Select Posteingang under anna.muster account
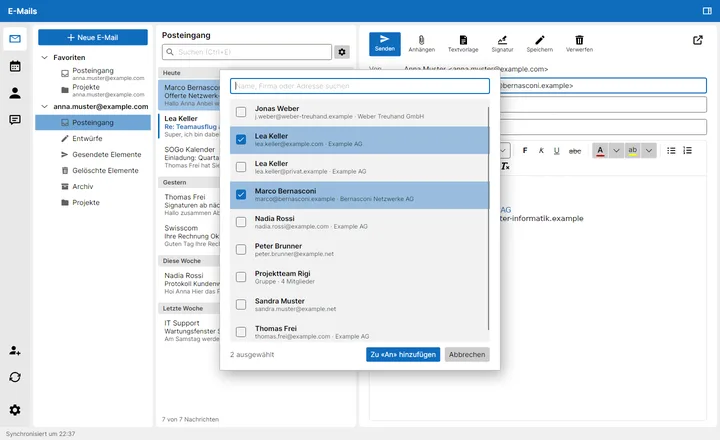 coord(93,123)
